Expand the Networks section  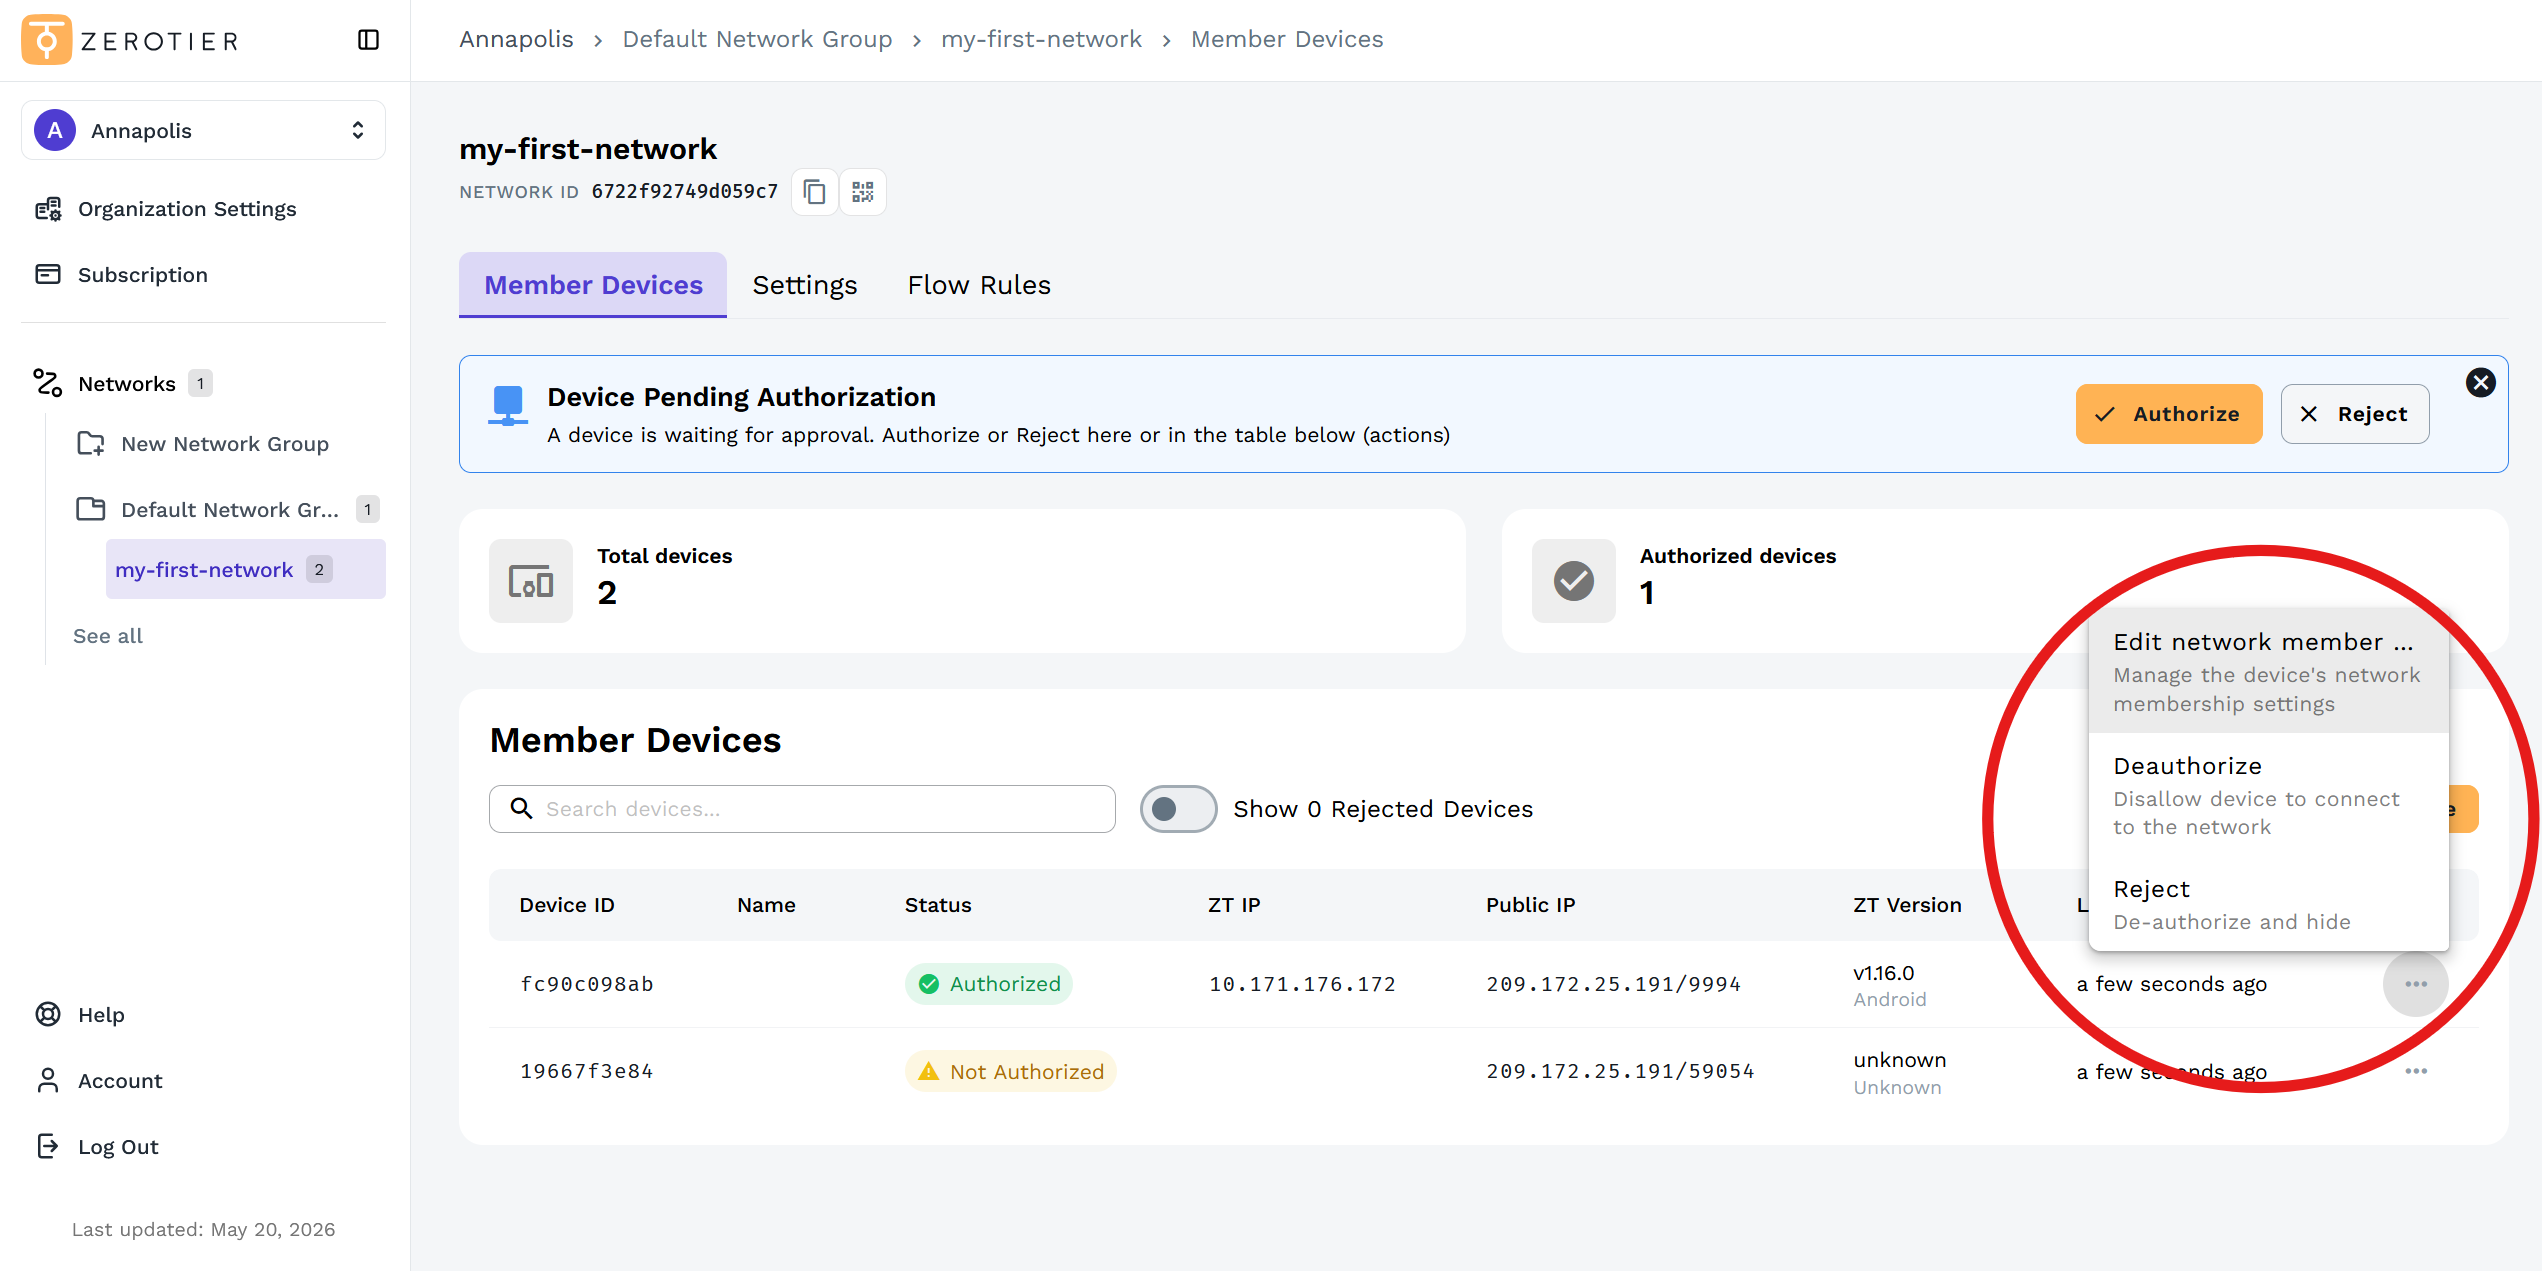point(124,384)
